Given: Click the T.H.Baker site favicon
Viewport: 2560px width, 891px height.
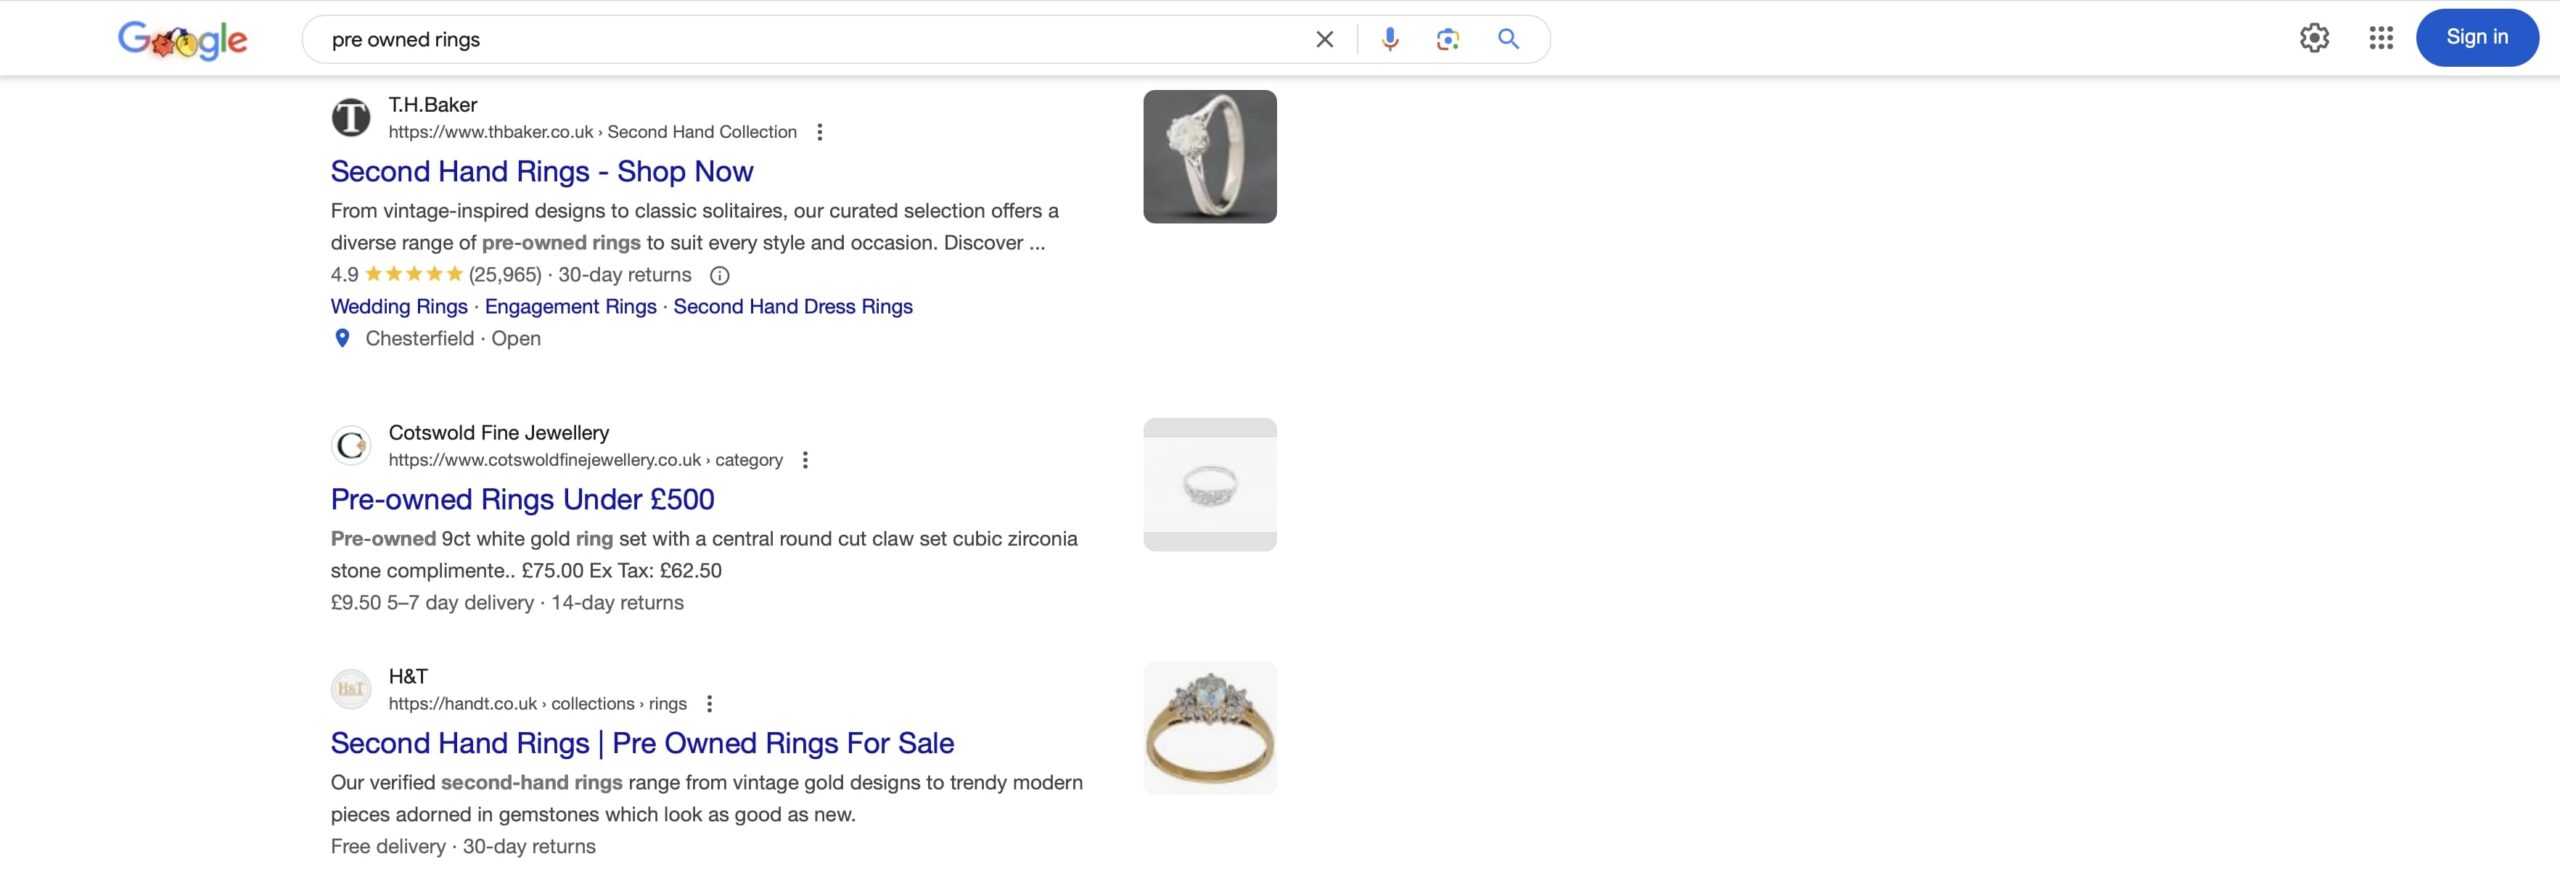Looking at the screenshot, I should [351, 117].
